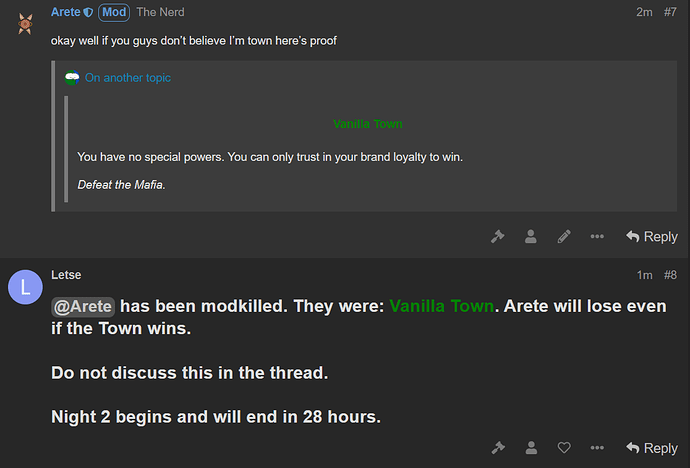Click the person icon under Arete's post
This screenshot has height=468, width=690.
click(x=531, y=237)
